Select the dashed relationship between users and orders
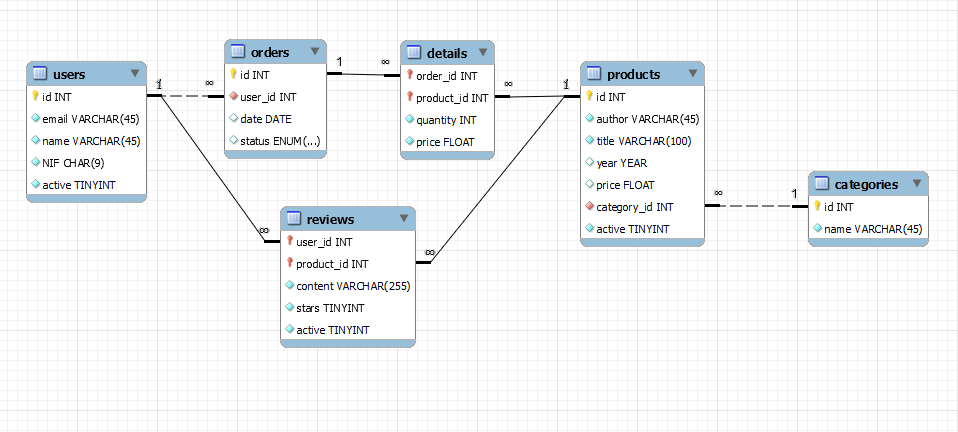This screenshot has width=958, height=432. (186, 96)
